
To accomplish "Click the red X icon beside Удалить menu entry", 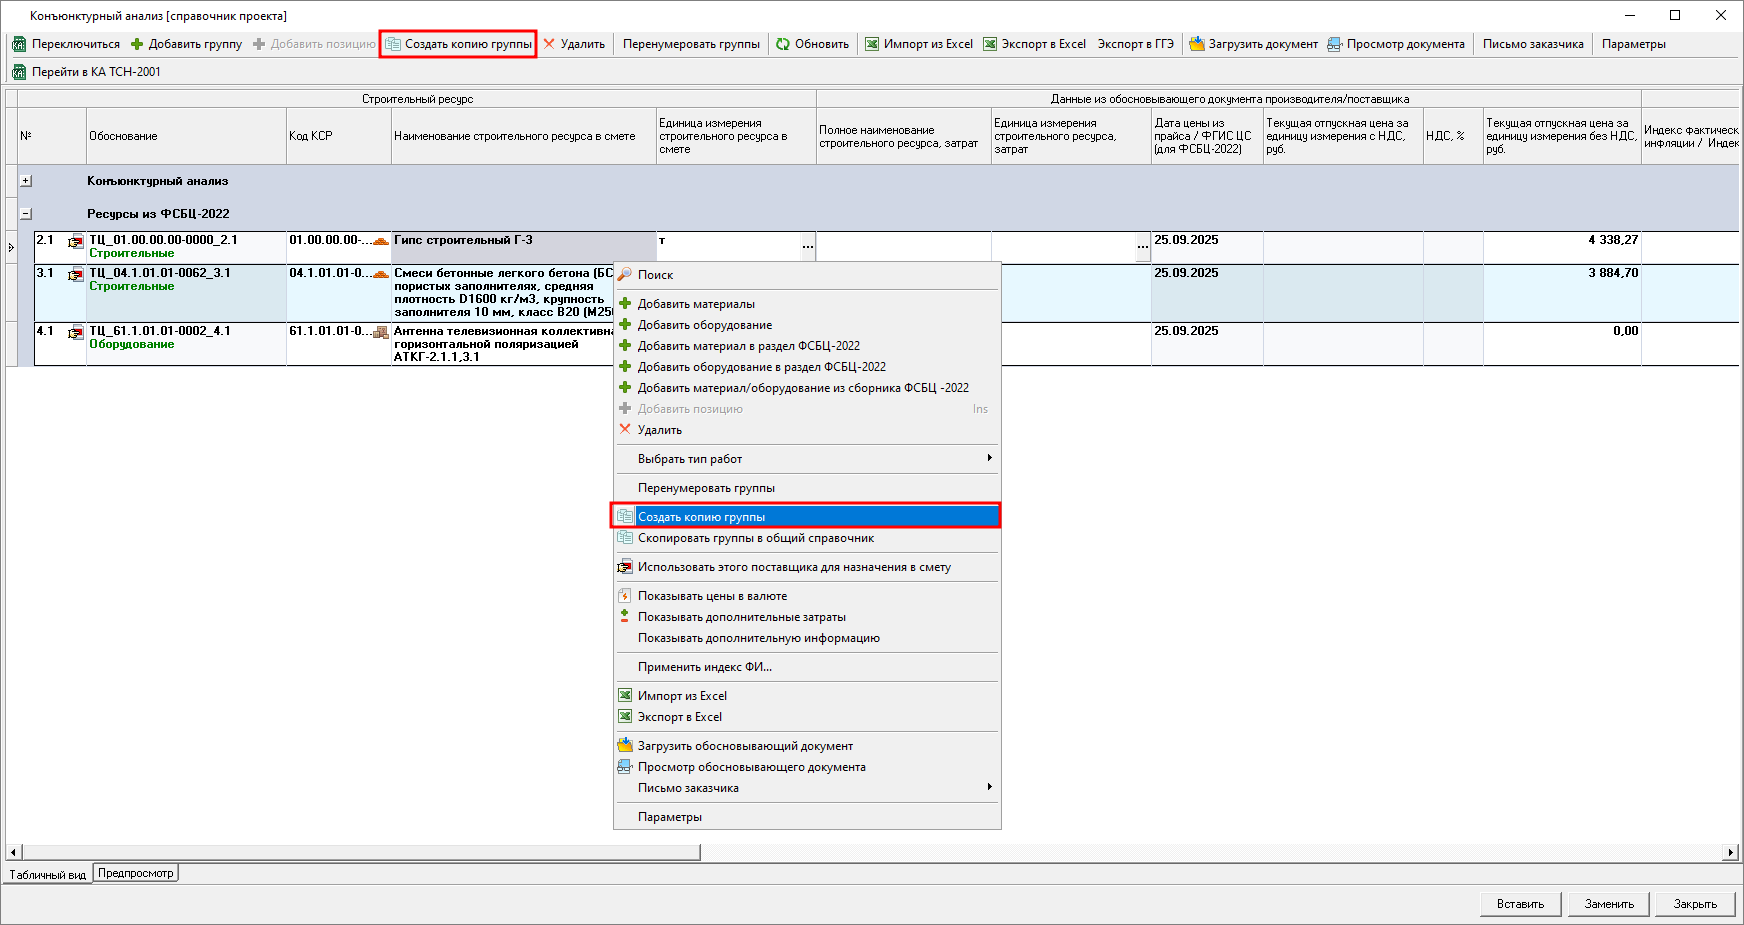I will [625, 429].
